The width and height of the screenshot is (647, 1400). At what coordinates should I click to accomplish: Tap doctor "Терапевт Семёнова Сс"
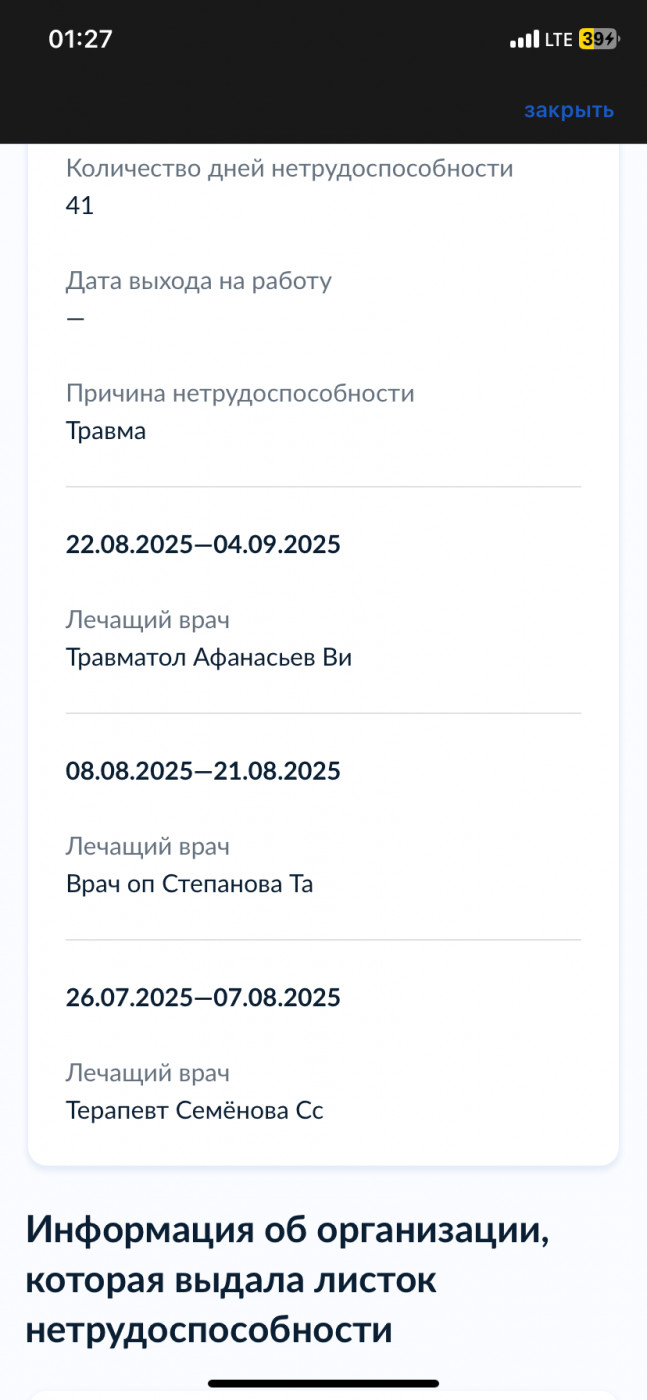click(195, 1111)
